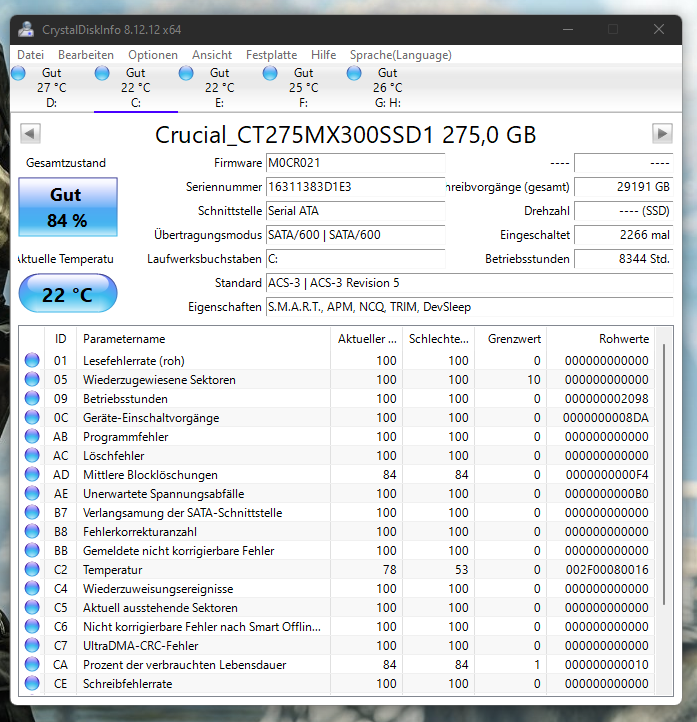Viewport: 697px width, 722px height.
Task: Click the Gut 84 % health status button
Action: [x=68, y=207]
